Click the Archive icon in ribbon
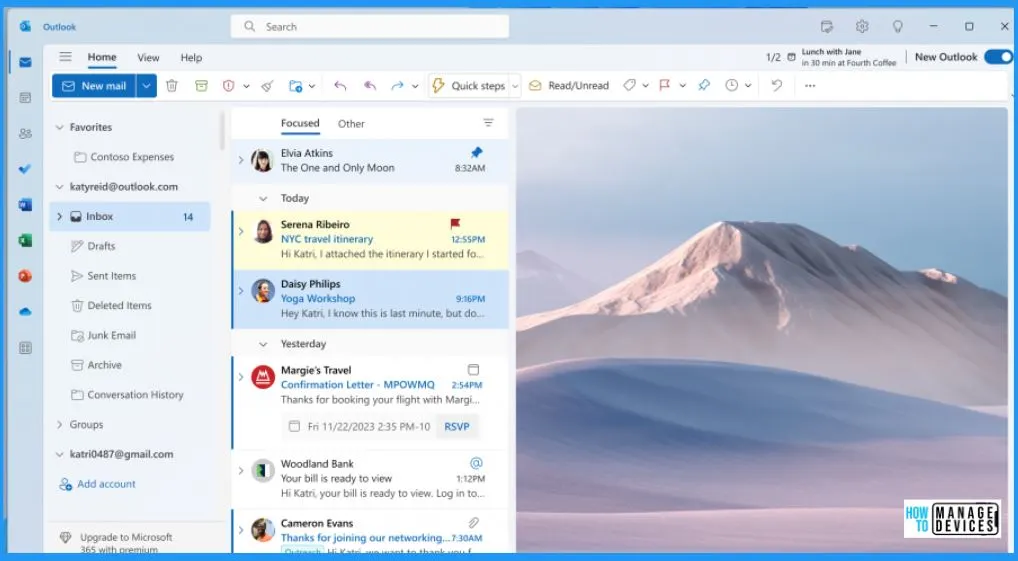Screen dimensions: 1018x561 tap(201, 86)
